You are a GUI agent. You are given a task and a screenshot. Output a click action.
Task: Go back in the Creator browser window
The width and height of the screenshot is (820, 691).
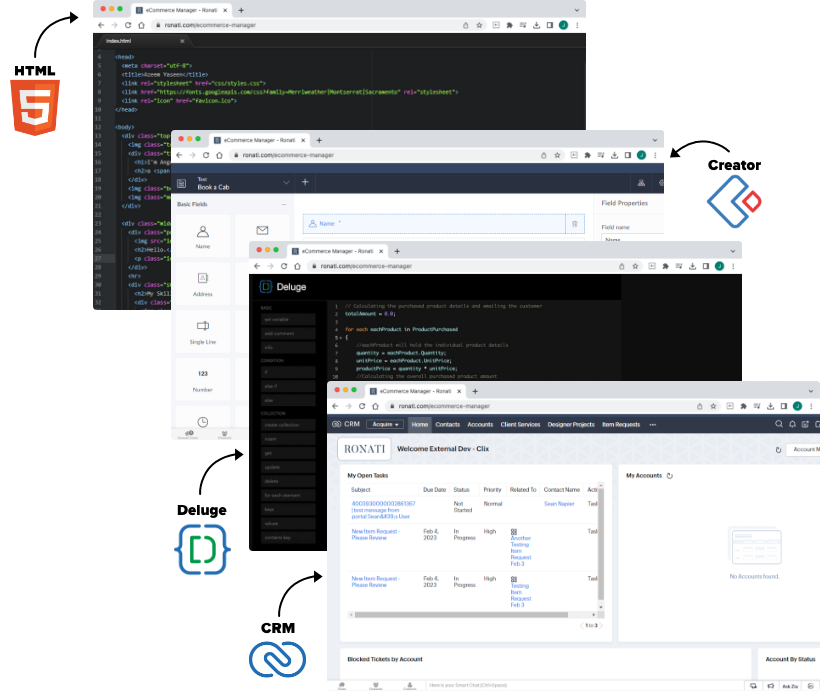click(179, 155)
